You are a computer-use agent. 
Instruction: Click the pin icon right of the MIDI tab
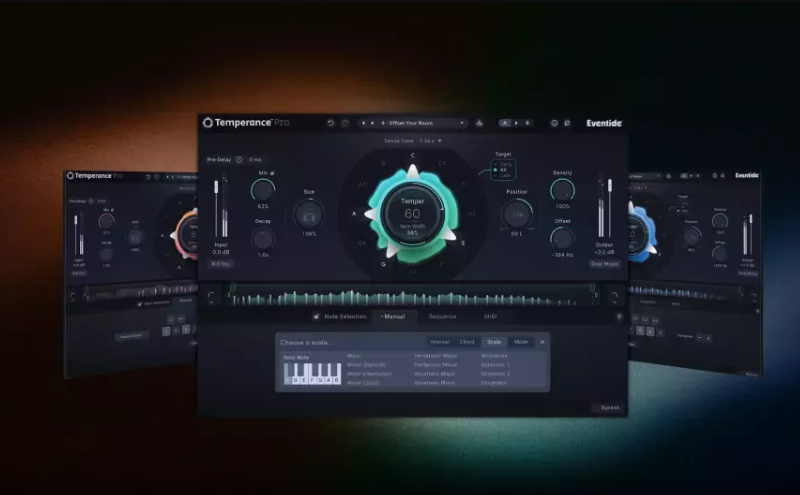click(x=619, y=317)
